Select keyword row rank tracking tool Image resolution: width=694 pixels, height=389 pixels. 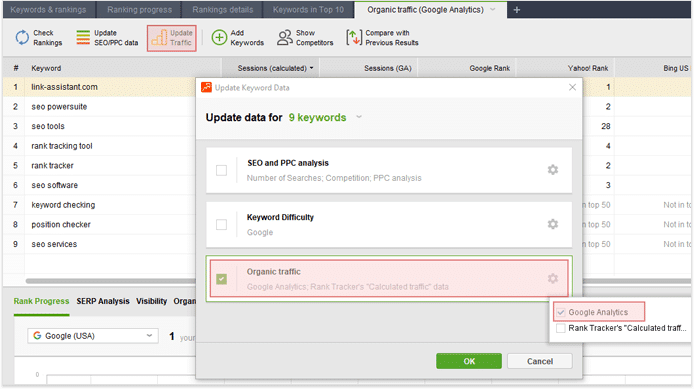pyautogui.click(x=99, y=146)
